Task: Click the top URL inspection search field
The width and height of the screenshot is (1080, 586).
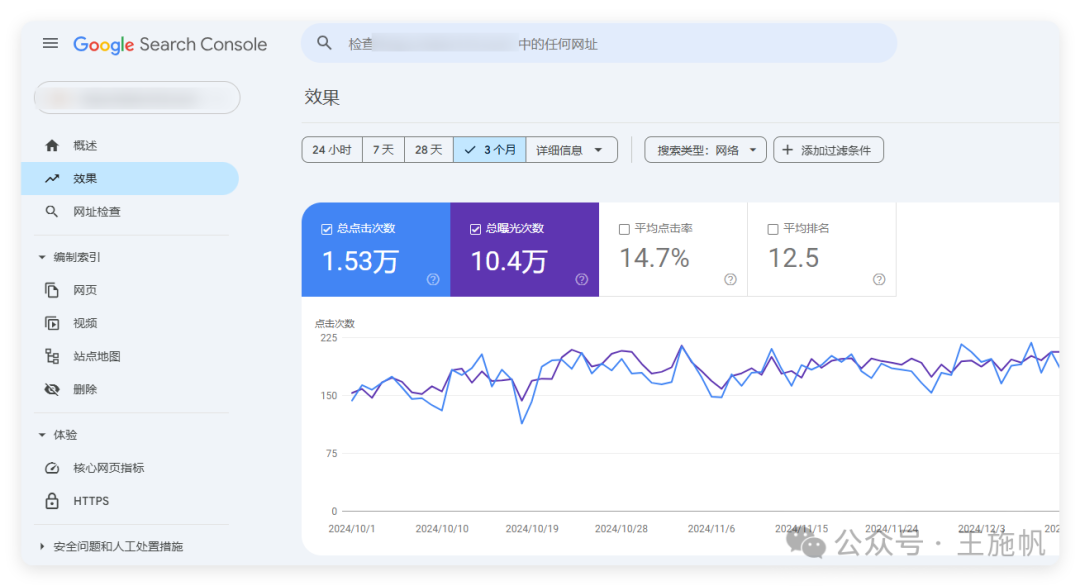Action: [x=600, y=43]
